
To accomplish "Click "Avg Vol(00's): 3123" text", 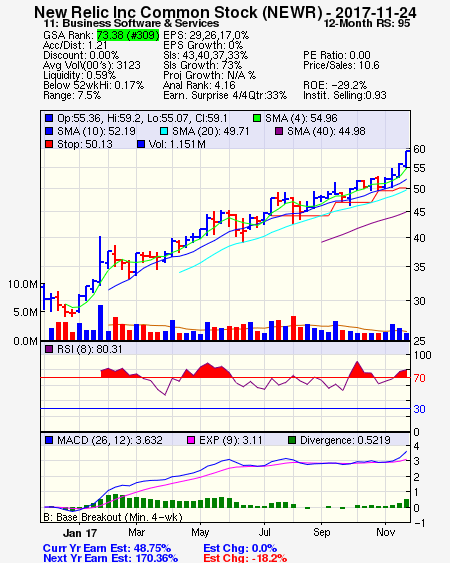I will [x=92, y=65].
